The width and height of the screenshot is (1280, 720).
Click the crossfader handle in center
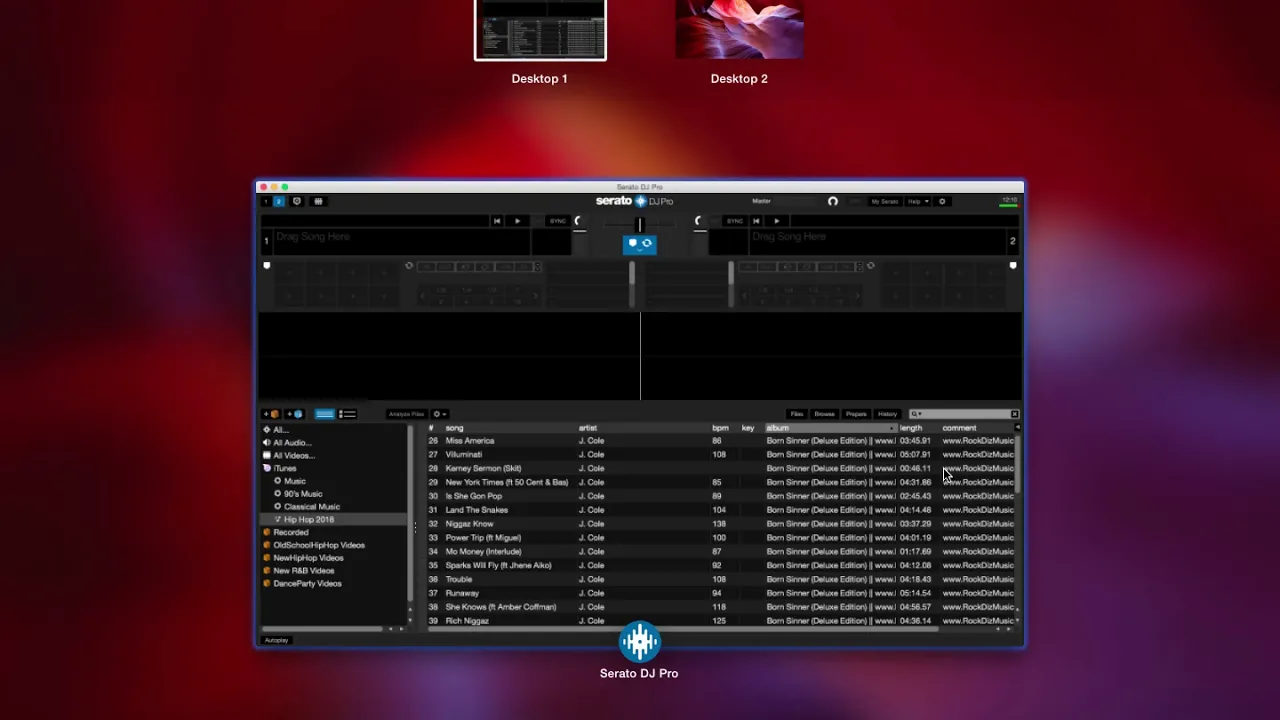640,225
